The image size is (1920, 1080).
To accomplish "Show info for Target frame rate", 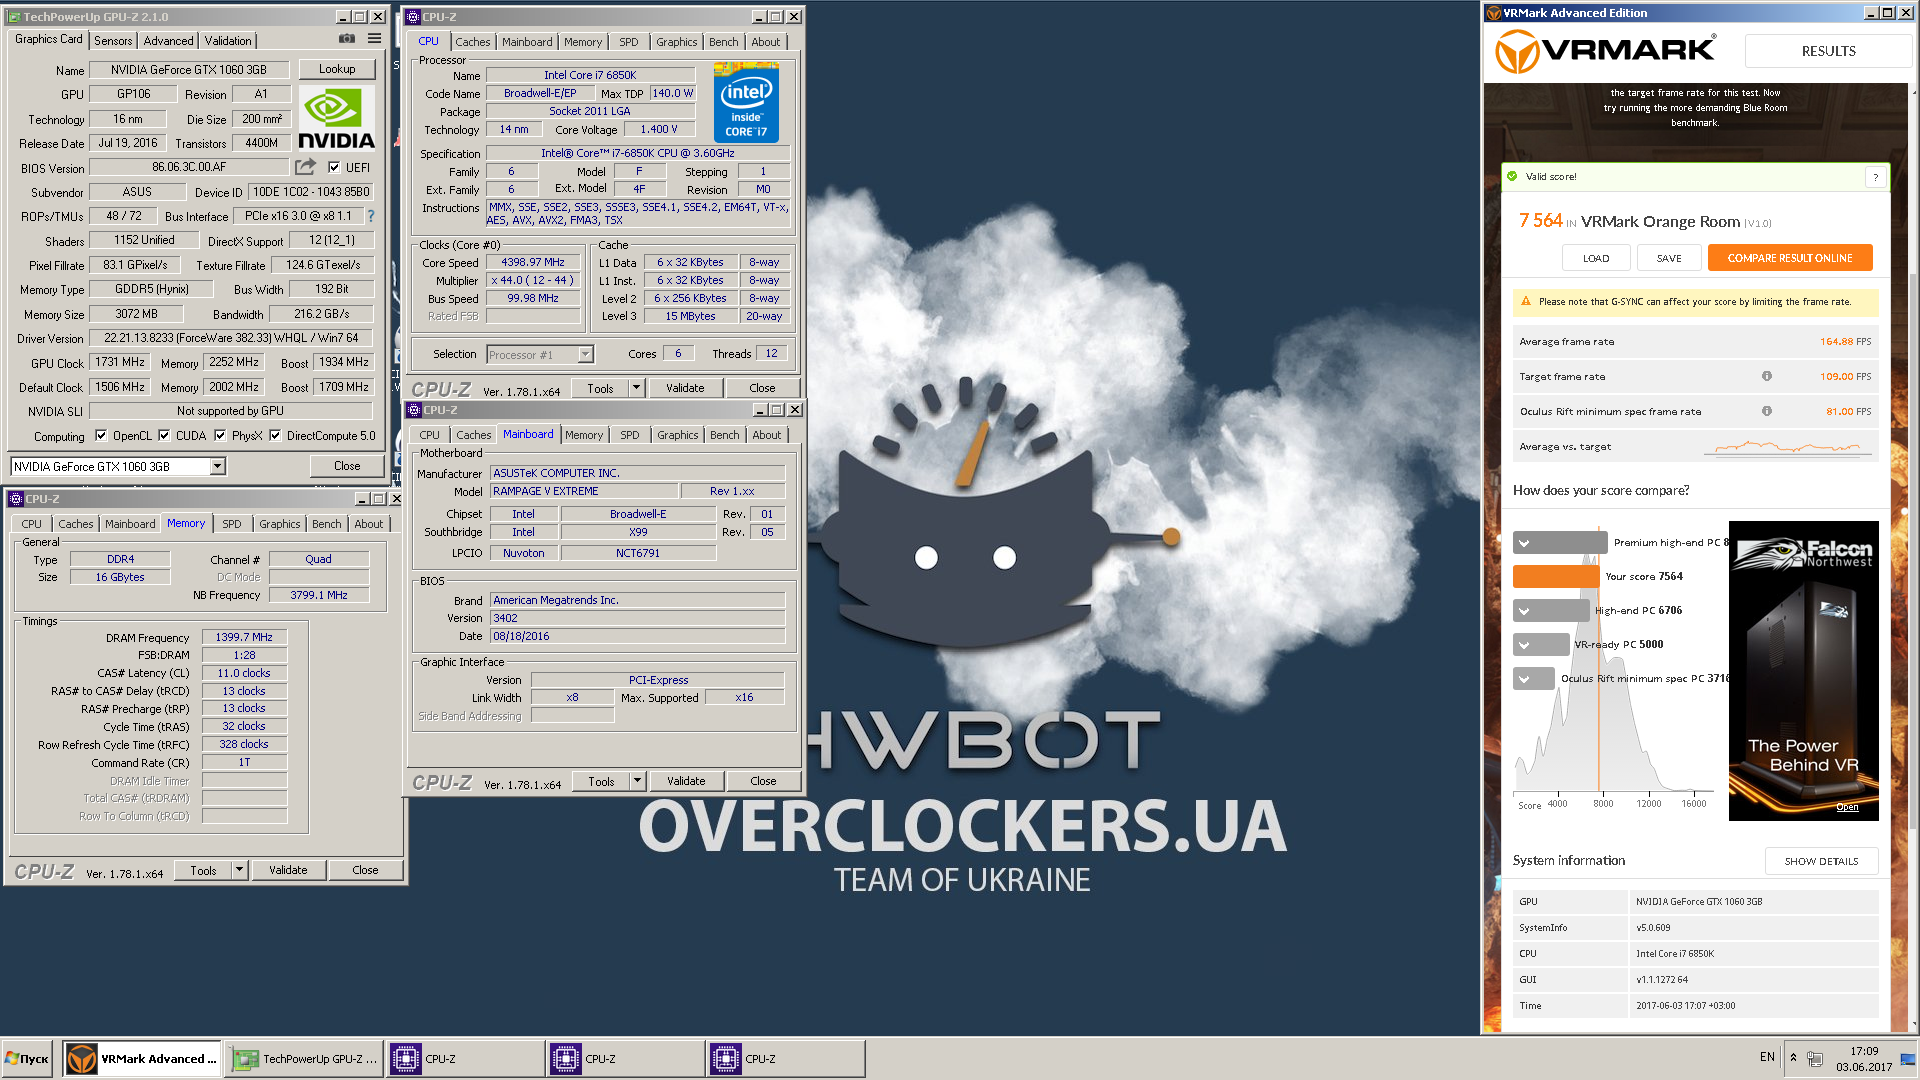I will click(x=1767, y=376).
